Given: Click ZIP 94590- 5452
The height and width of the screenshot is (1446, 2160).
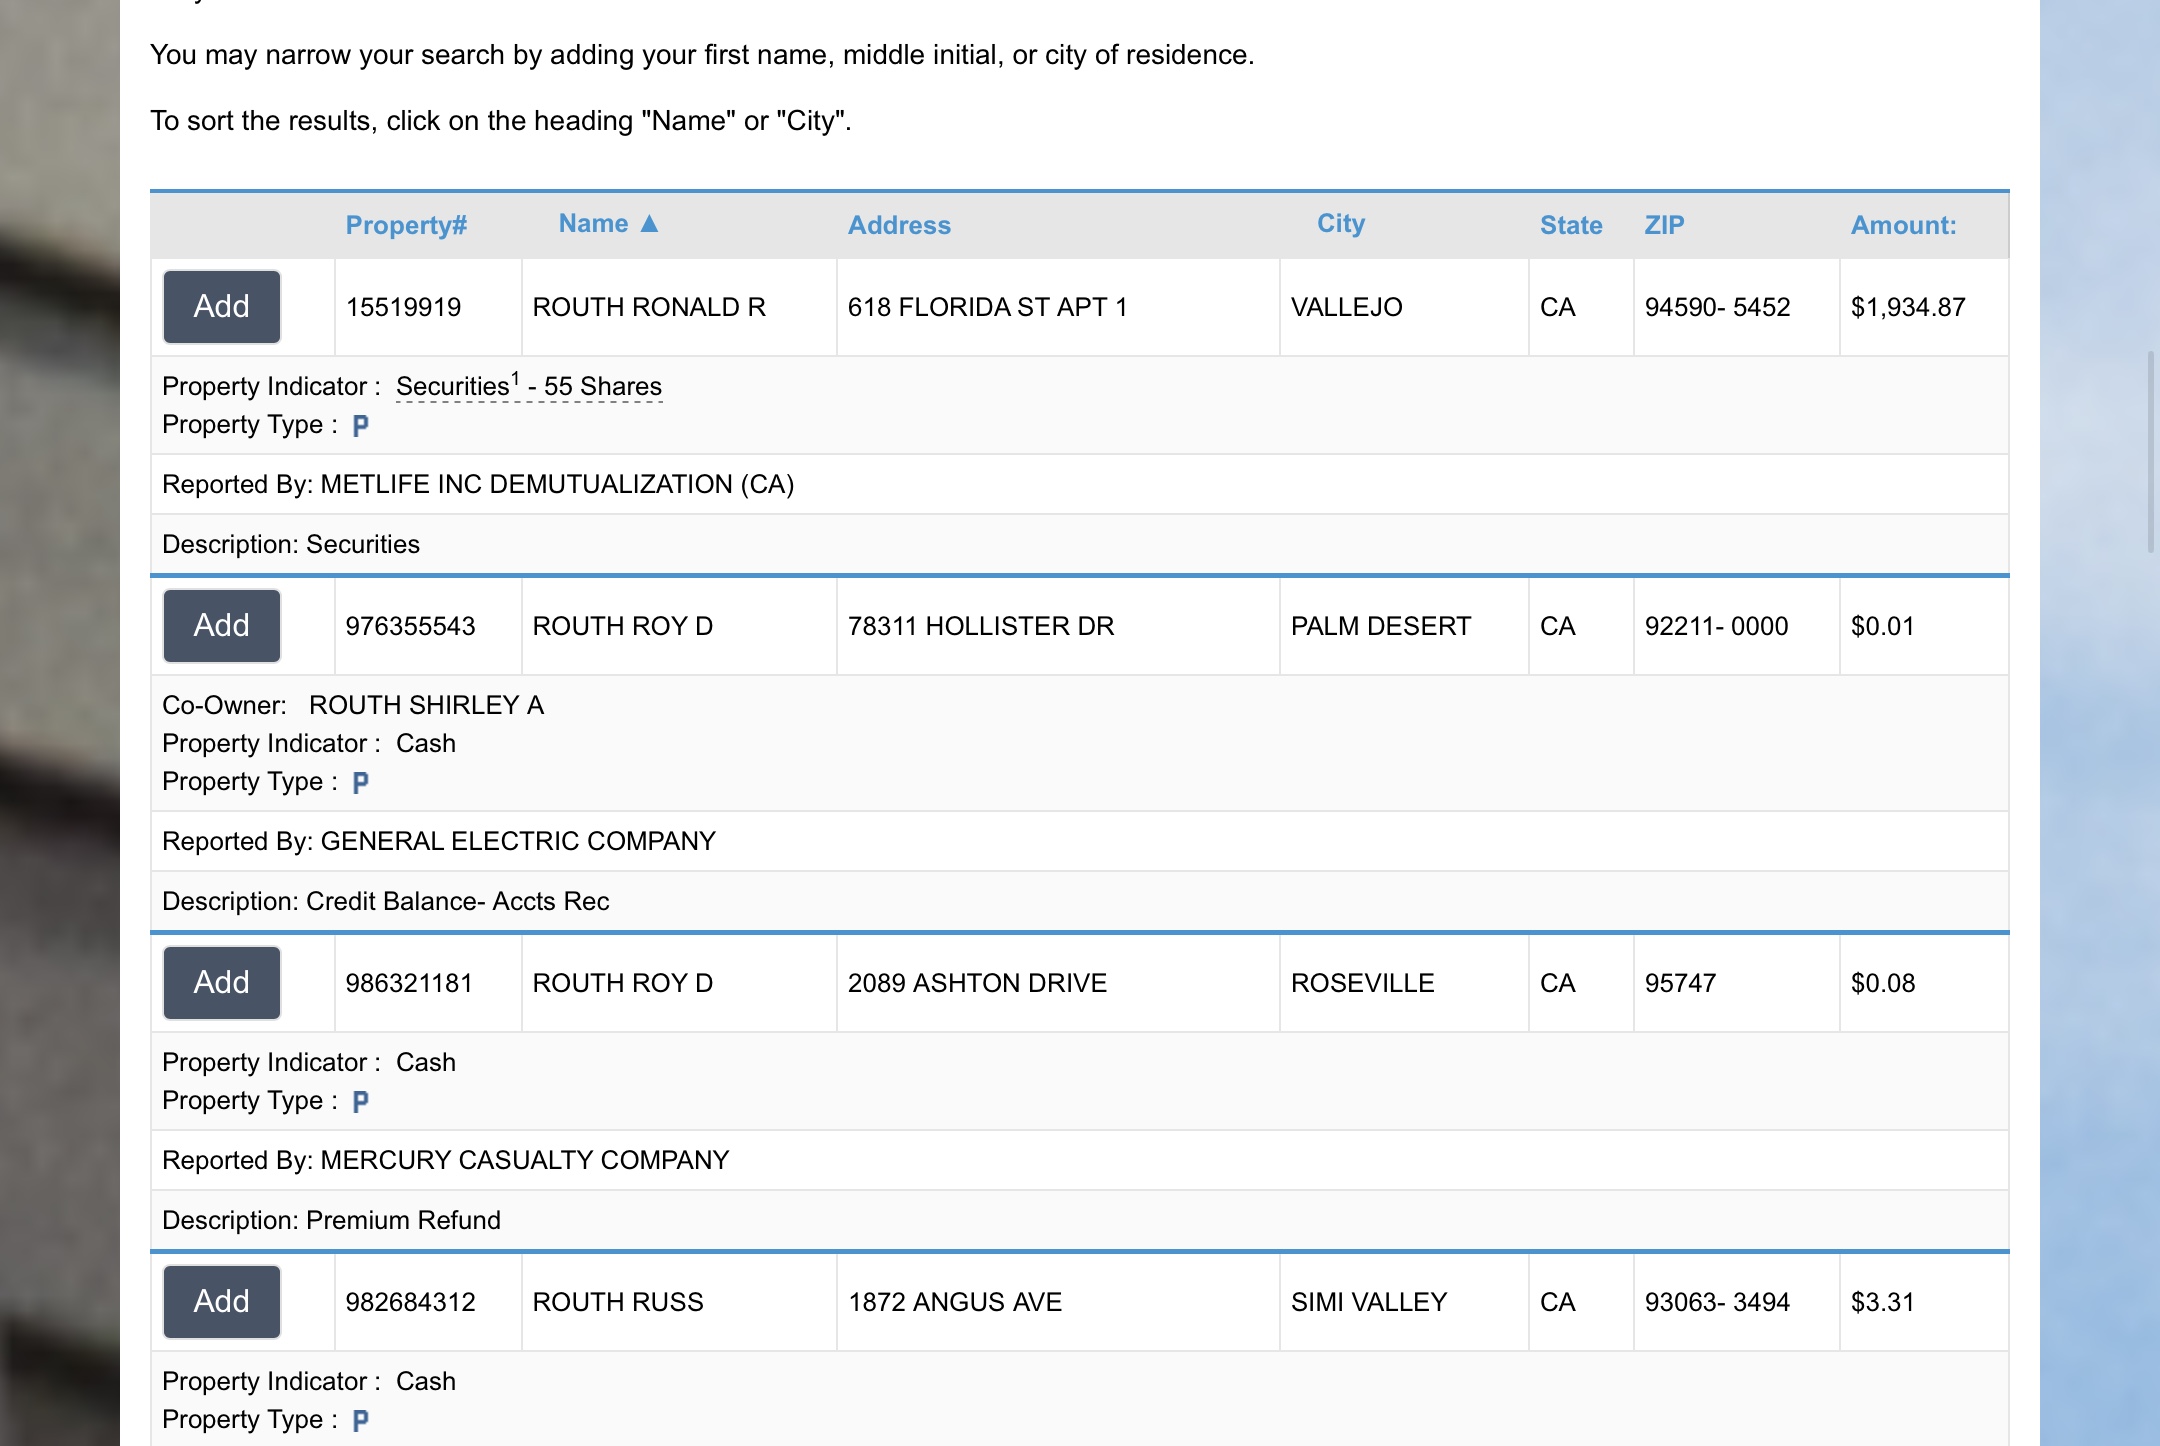Looking at the screenshot, I should tap(1717, 307).
